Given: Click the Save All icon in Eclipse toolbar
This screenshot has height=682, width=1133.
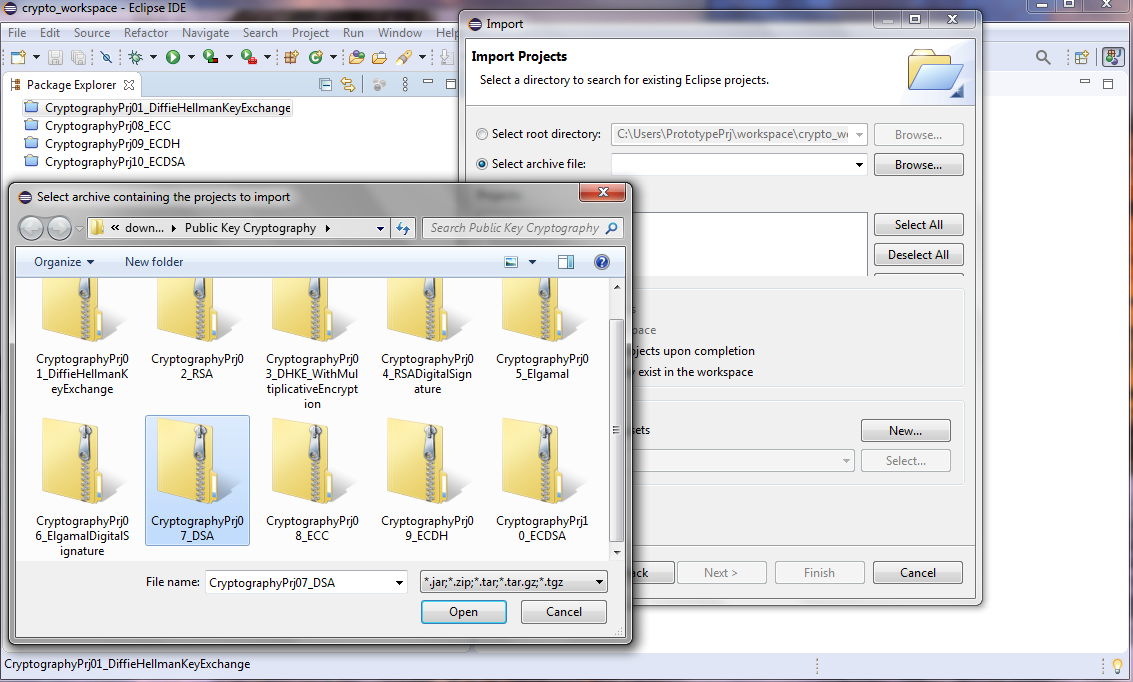Looking at the screenshot, I should point(78,57).
